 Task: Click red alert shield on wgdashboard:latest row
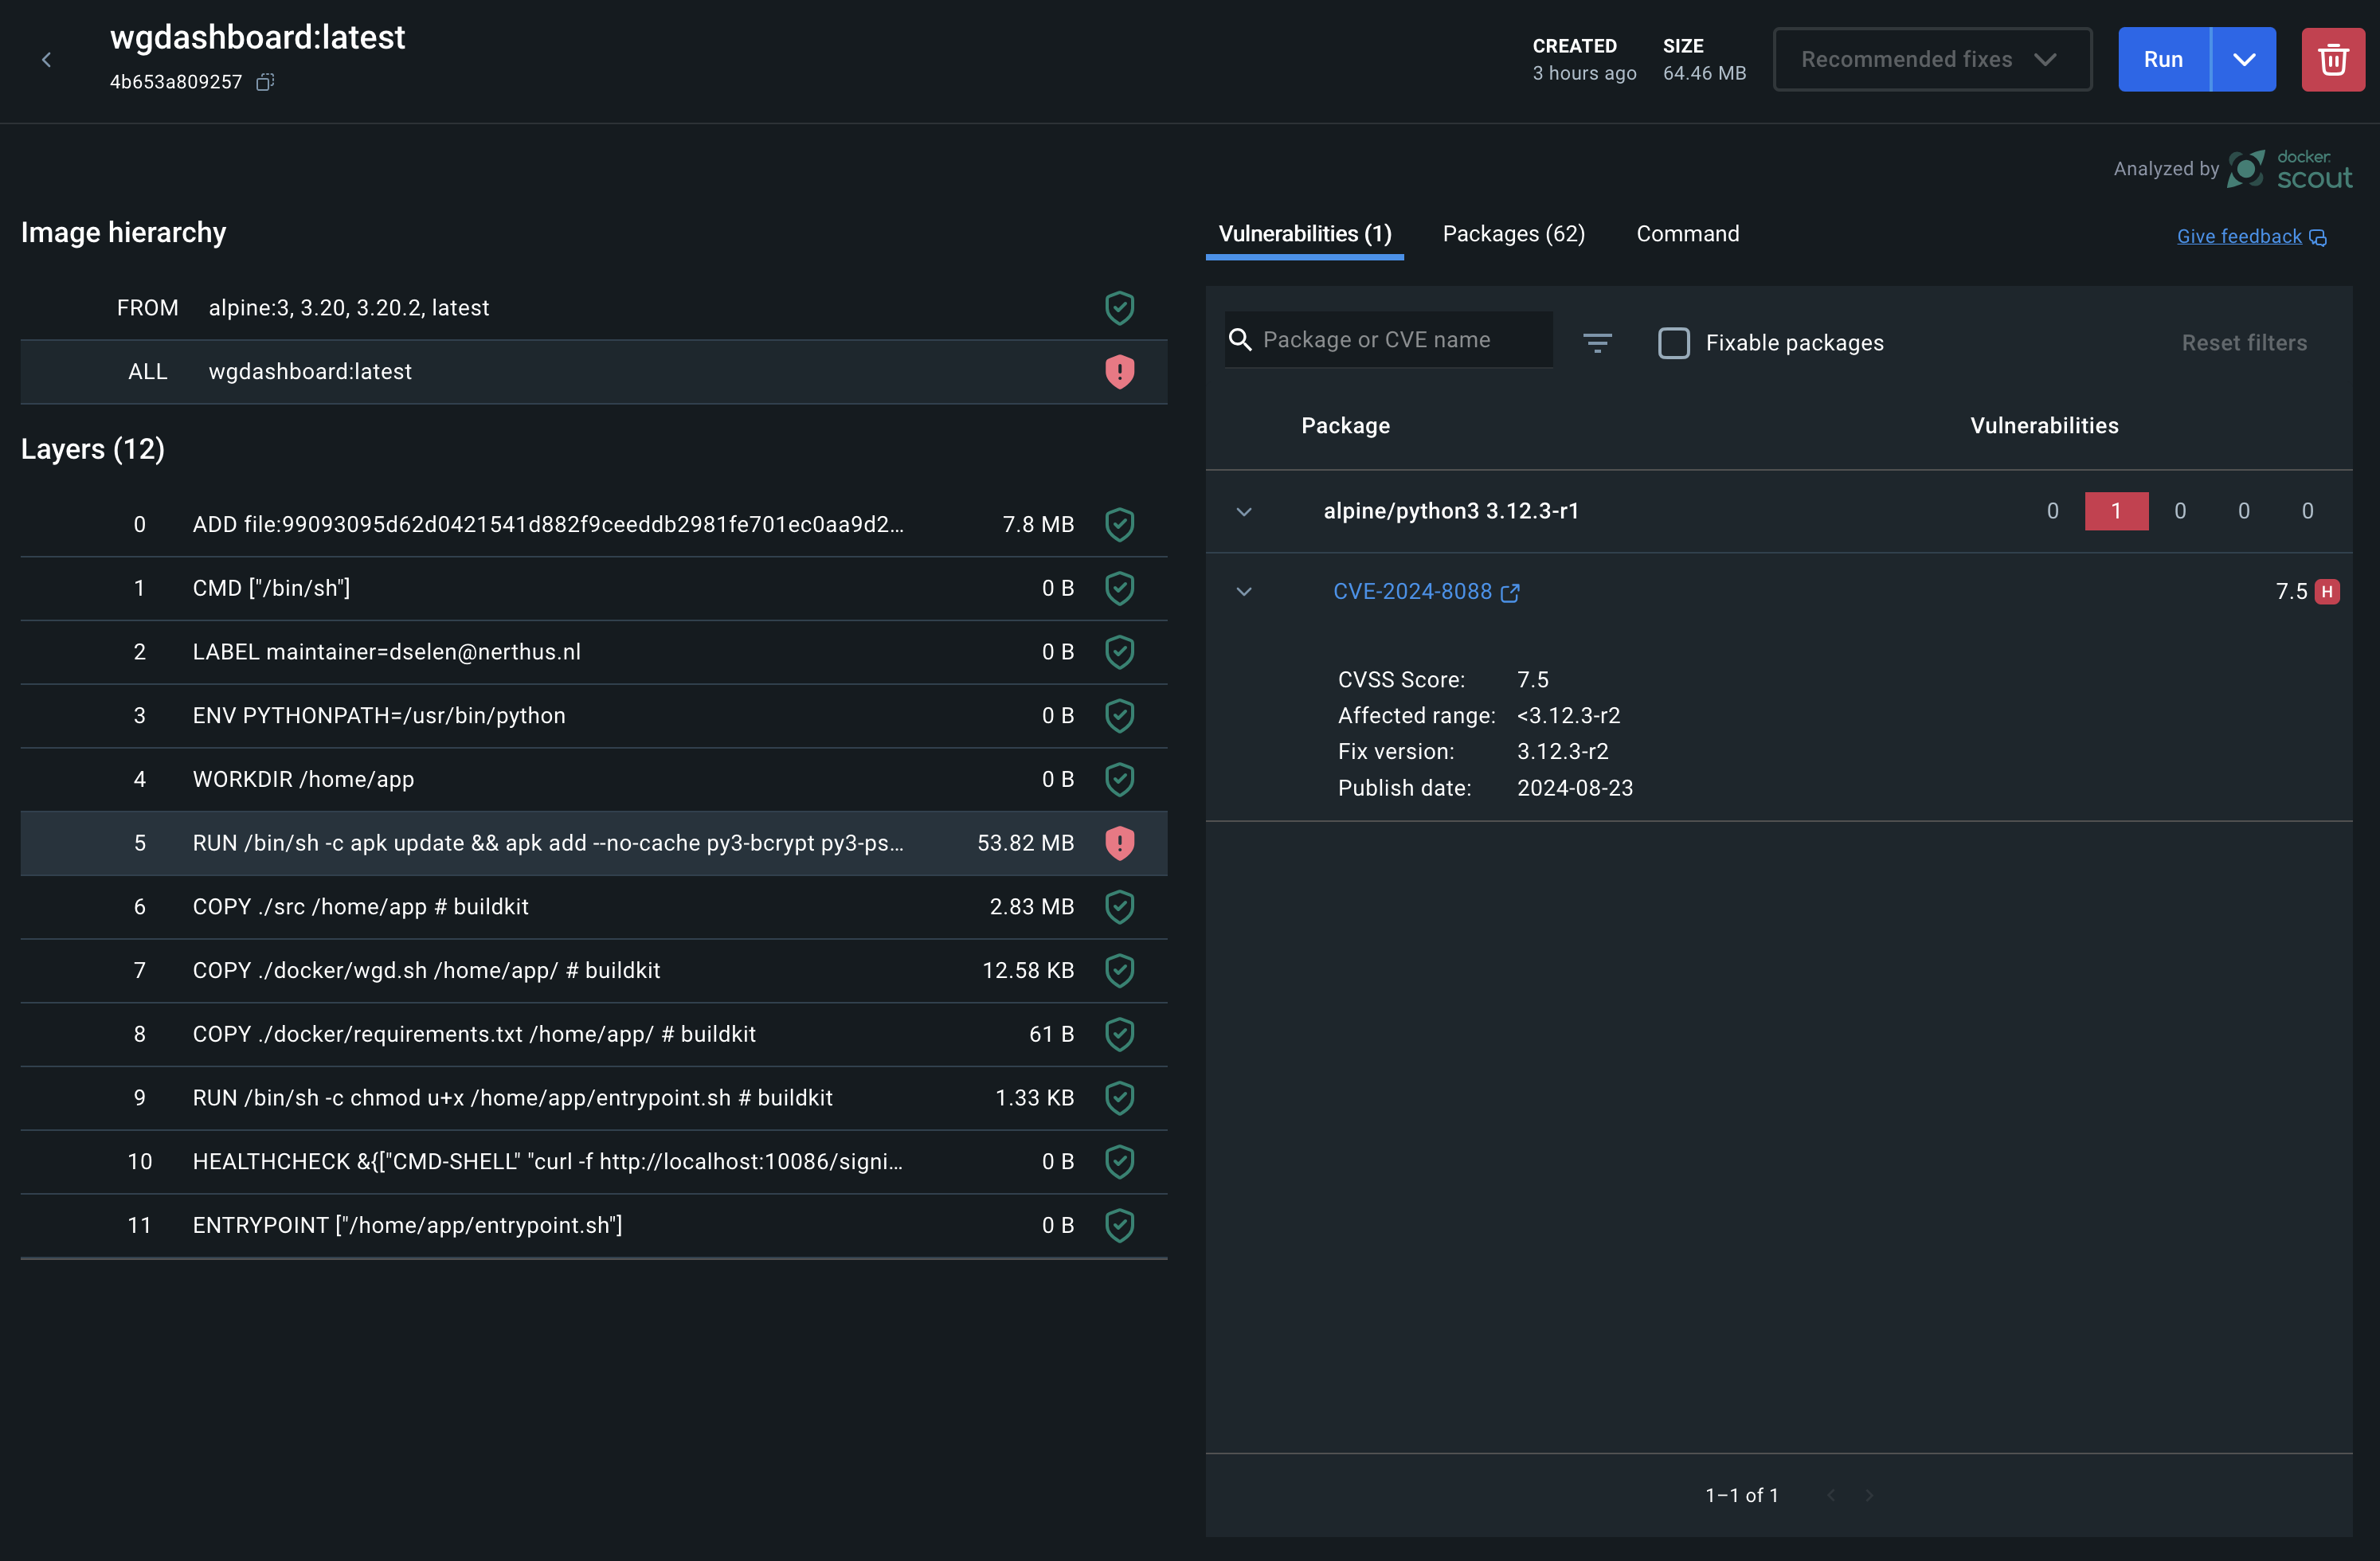pyautogui.click(x=1119, y=372)
